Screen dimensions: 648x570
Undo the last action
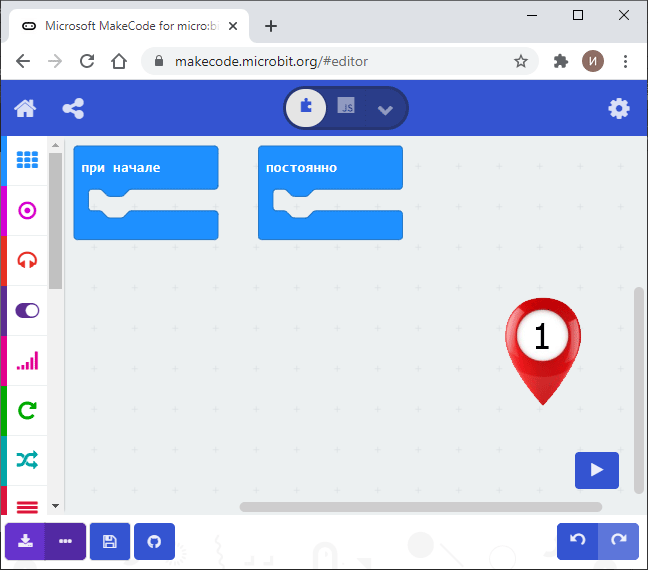tap(577, 541)
